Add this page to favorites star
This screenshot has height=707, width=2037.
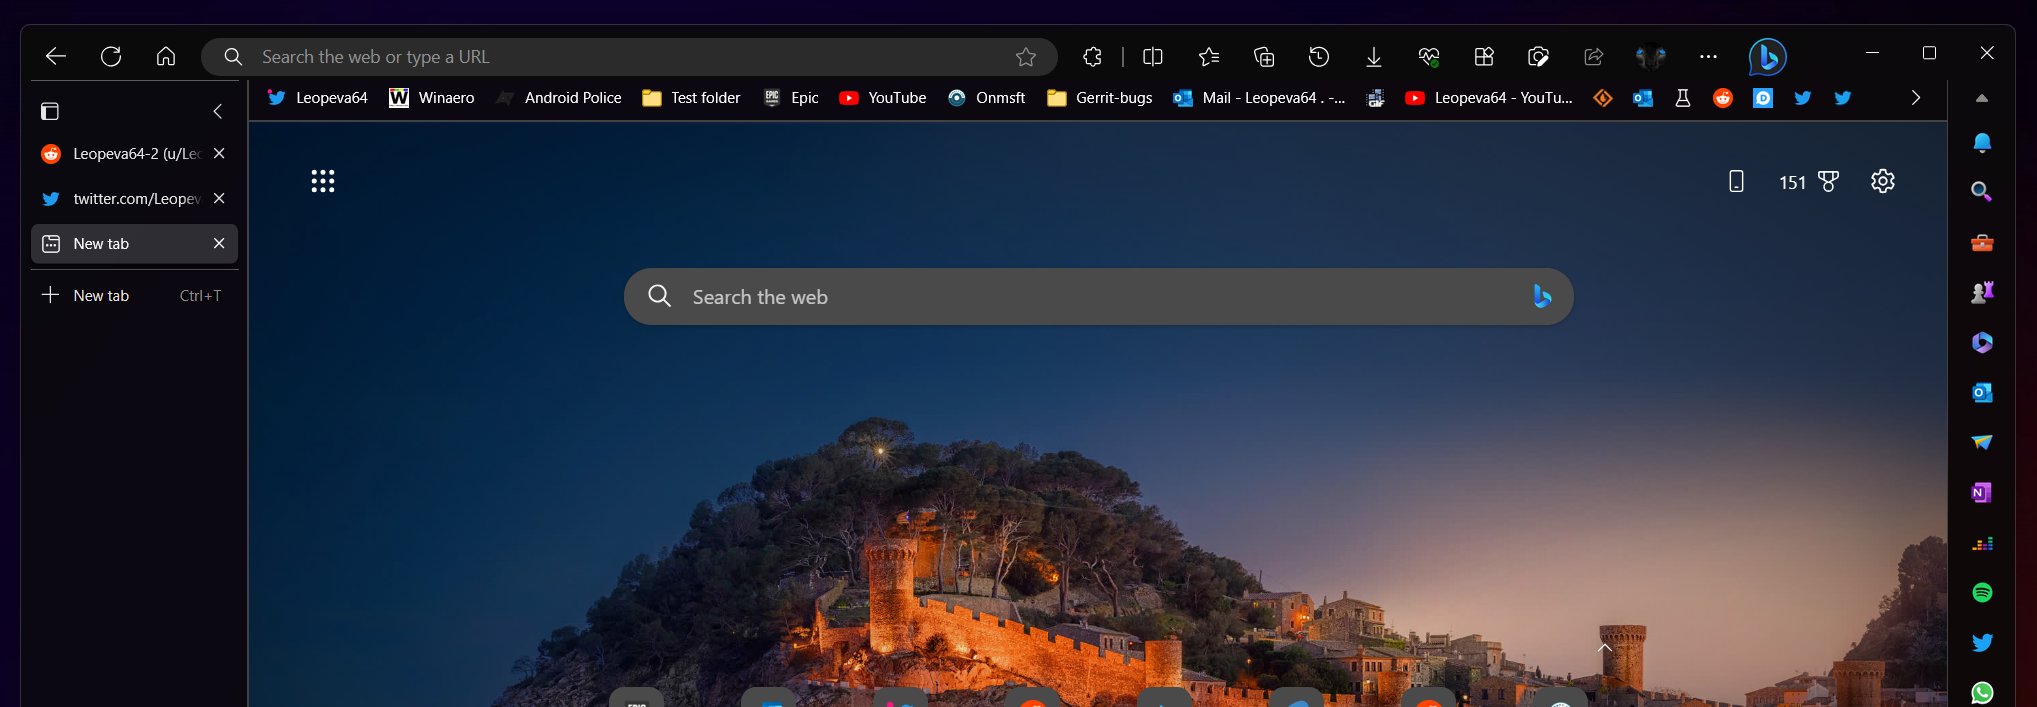point(1026,57)
